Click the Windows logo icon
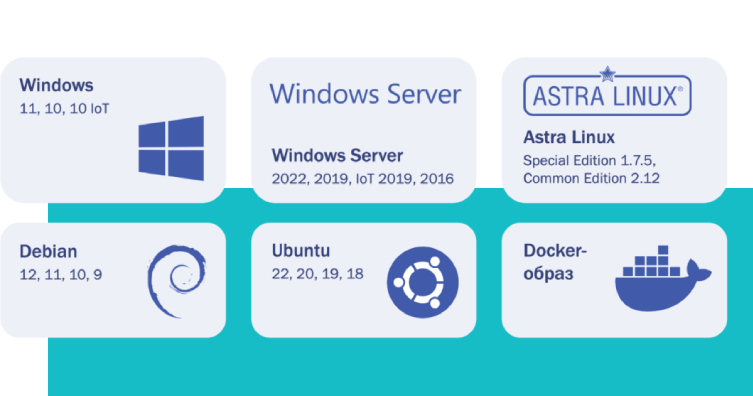 coord(171,148)
